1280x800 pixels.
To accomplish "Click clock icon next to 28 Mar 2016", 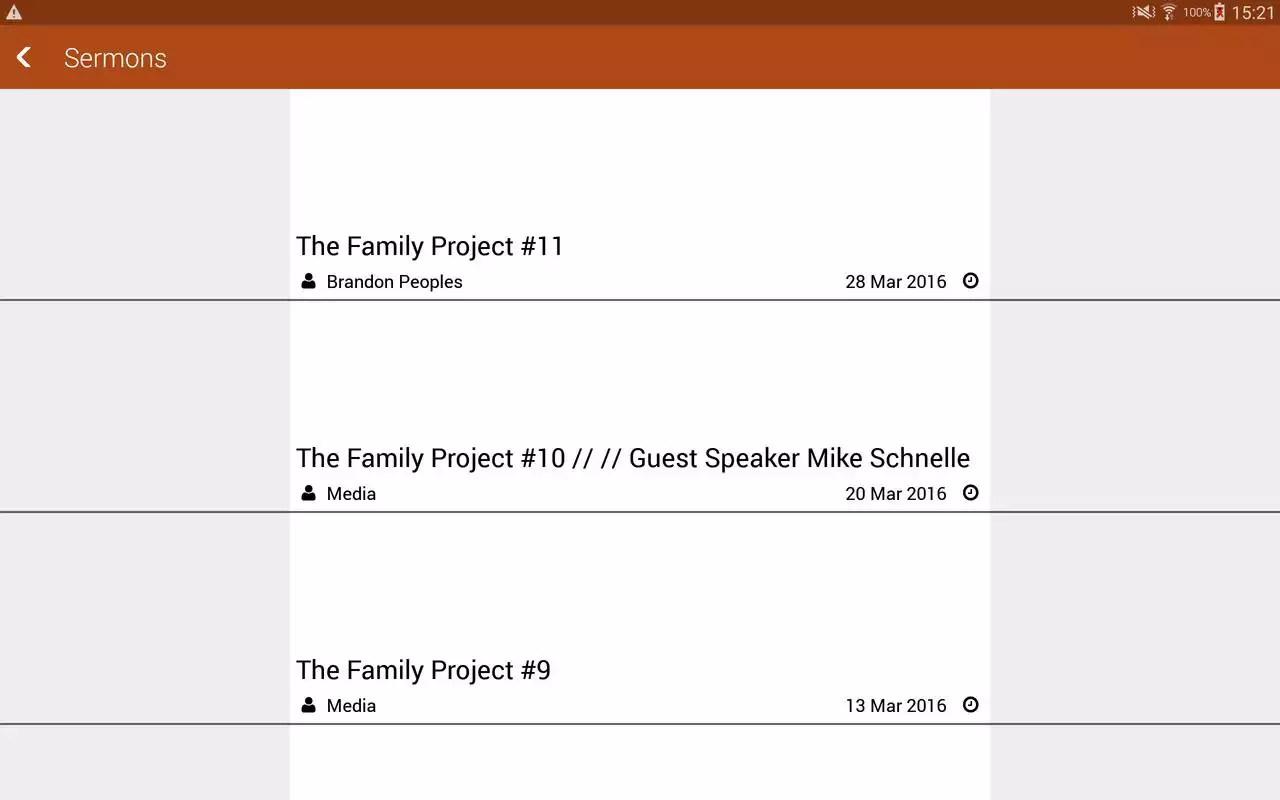I will 970,281.
